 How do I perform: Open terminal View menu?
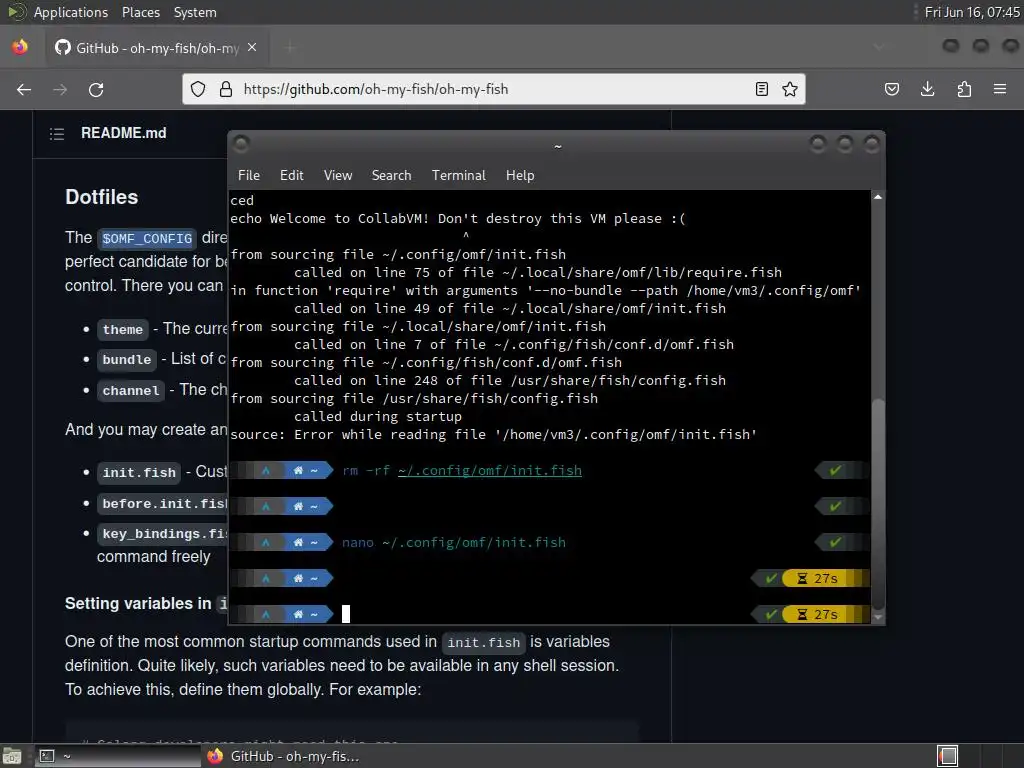338,175
